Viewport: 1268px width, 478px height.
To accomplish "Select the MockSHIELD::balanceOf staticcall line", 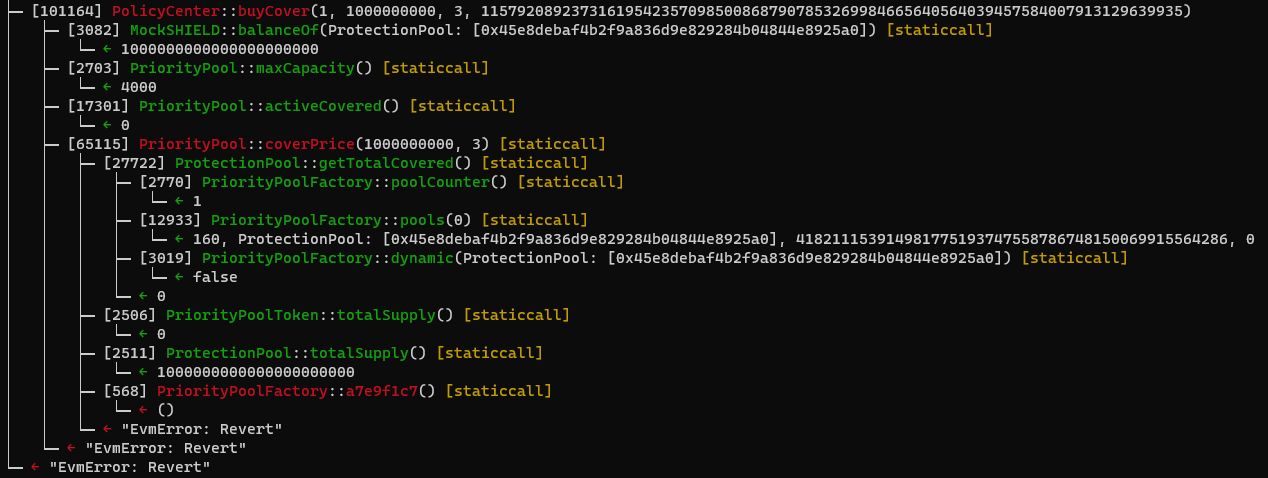I will click(x=530, y=30).
